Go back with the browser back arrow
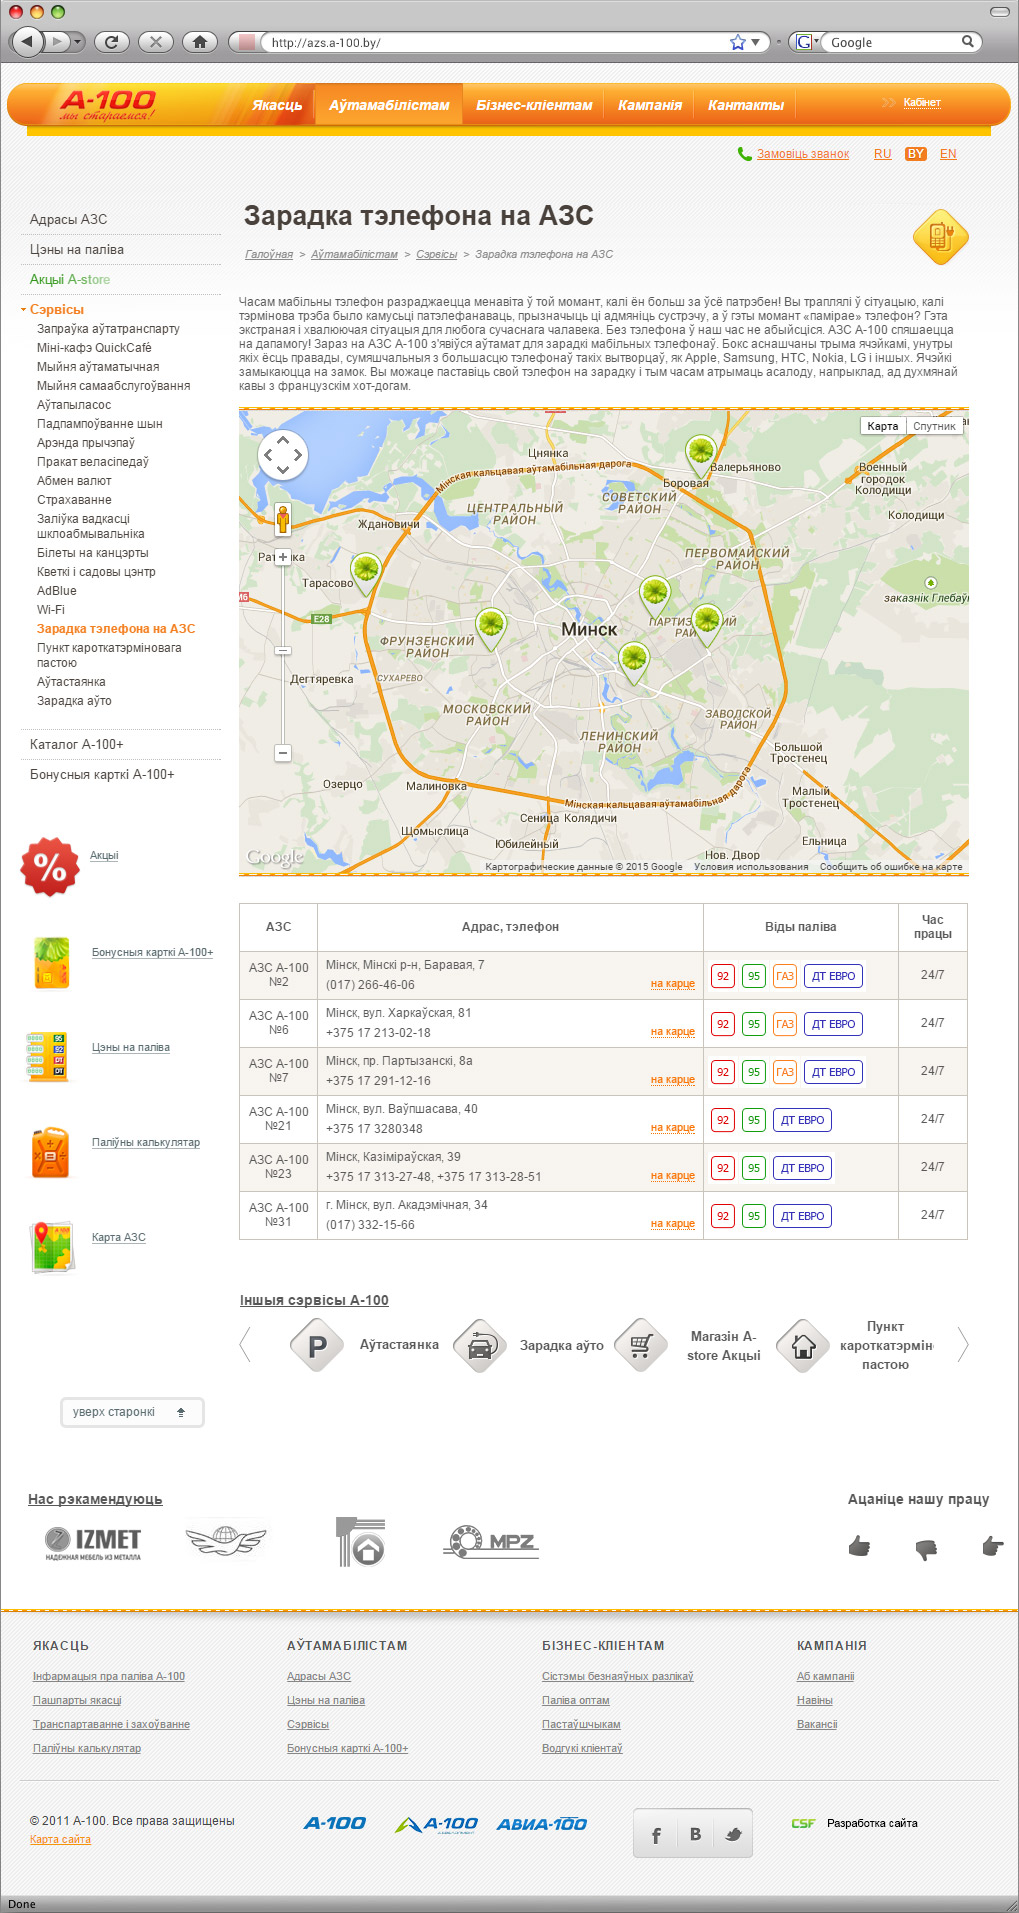The width and height of the screenshot is (1019, 1913). (x=27, y=41)
